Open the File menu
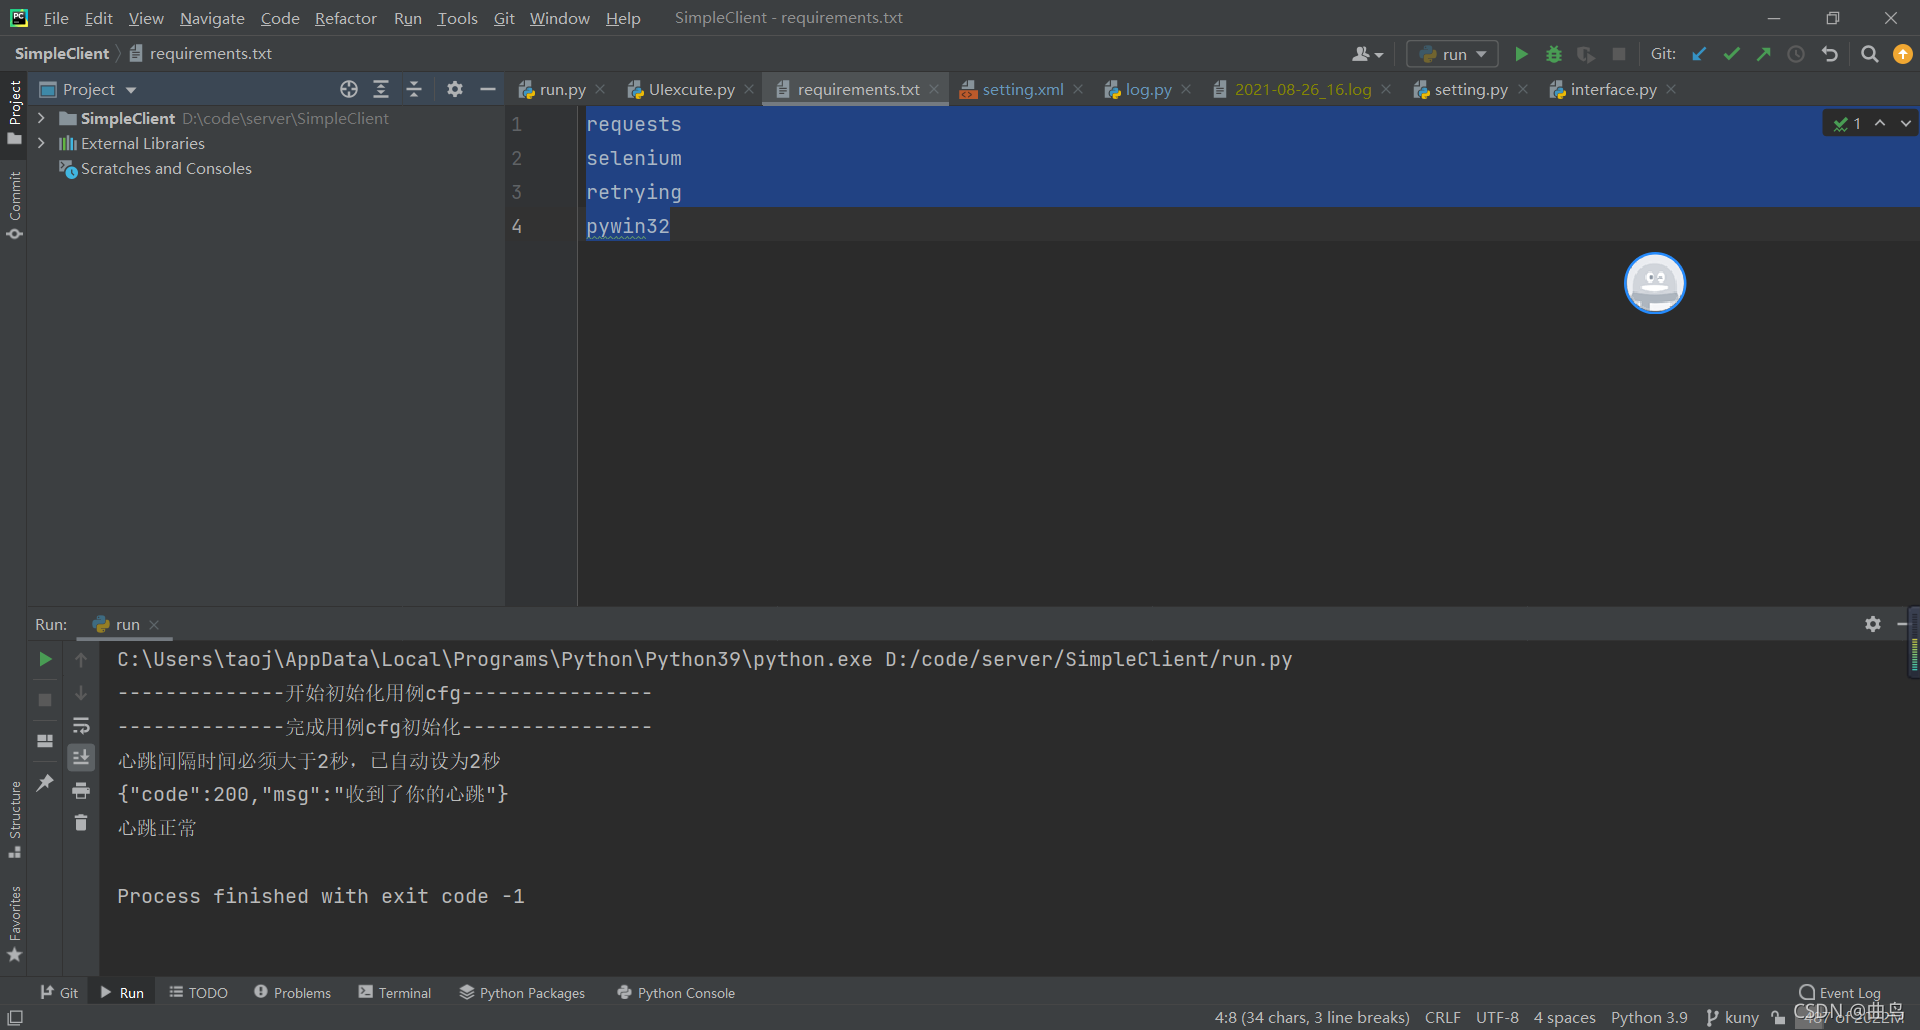 click(56, 18)
